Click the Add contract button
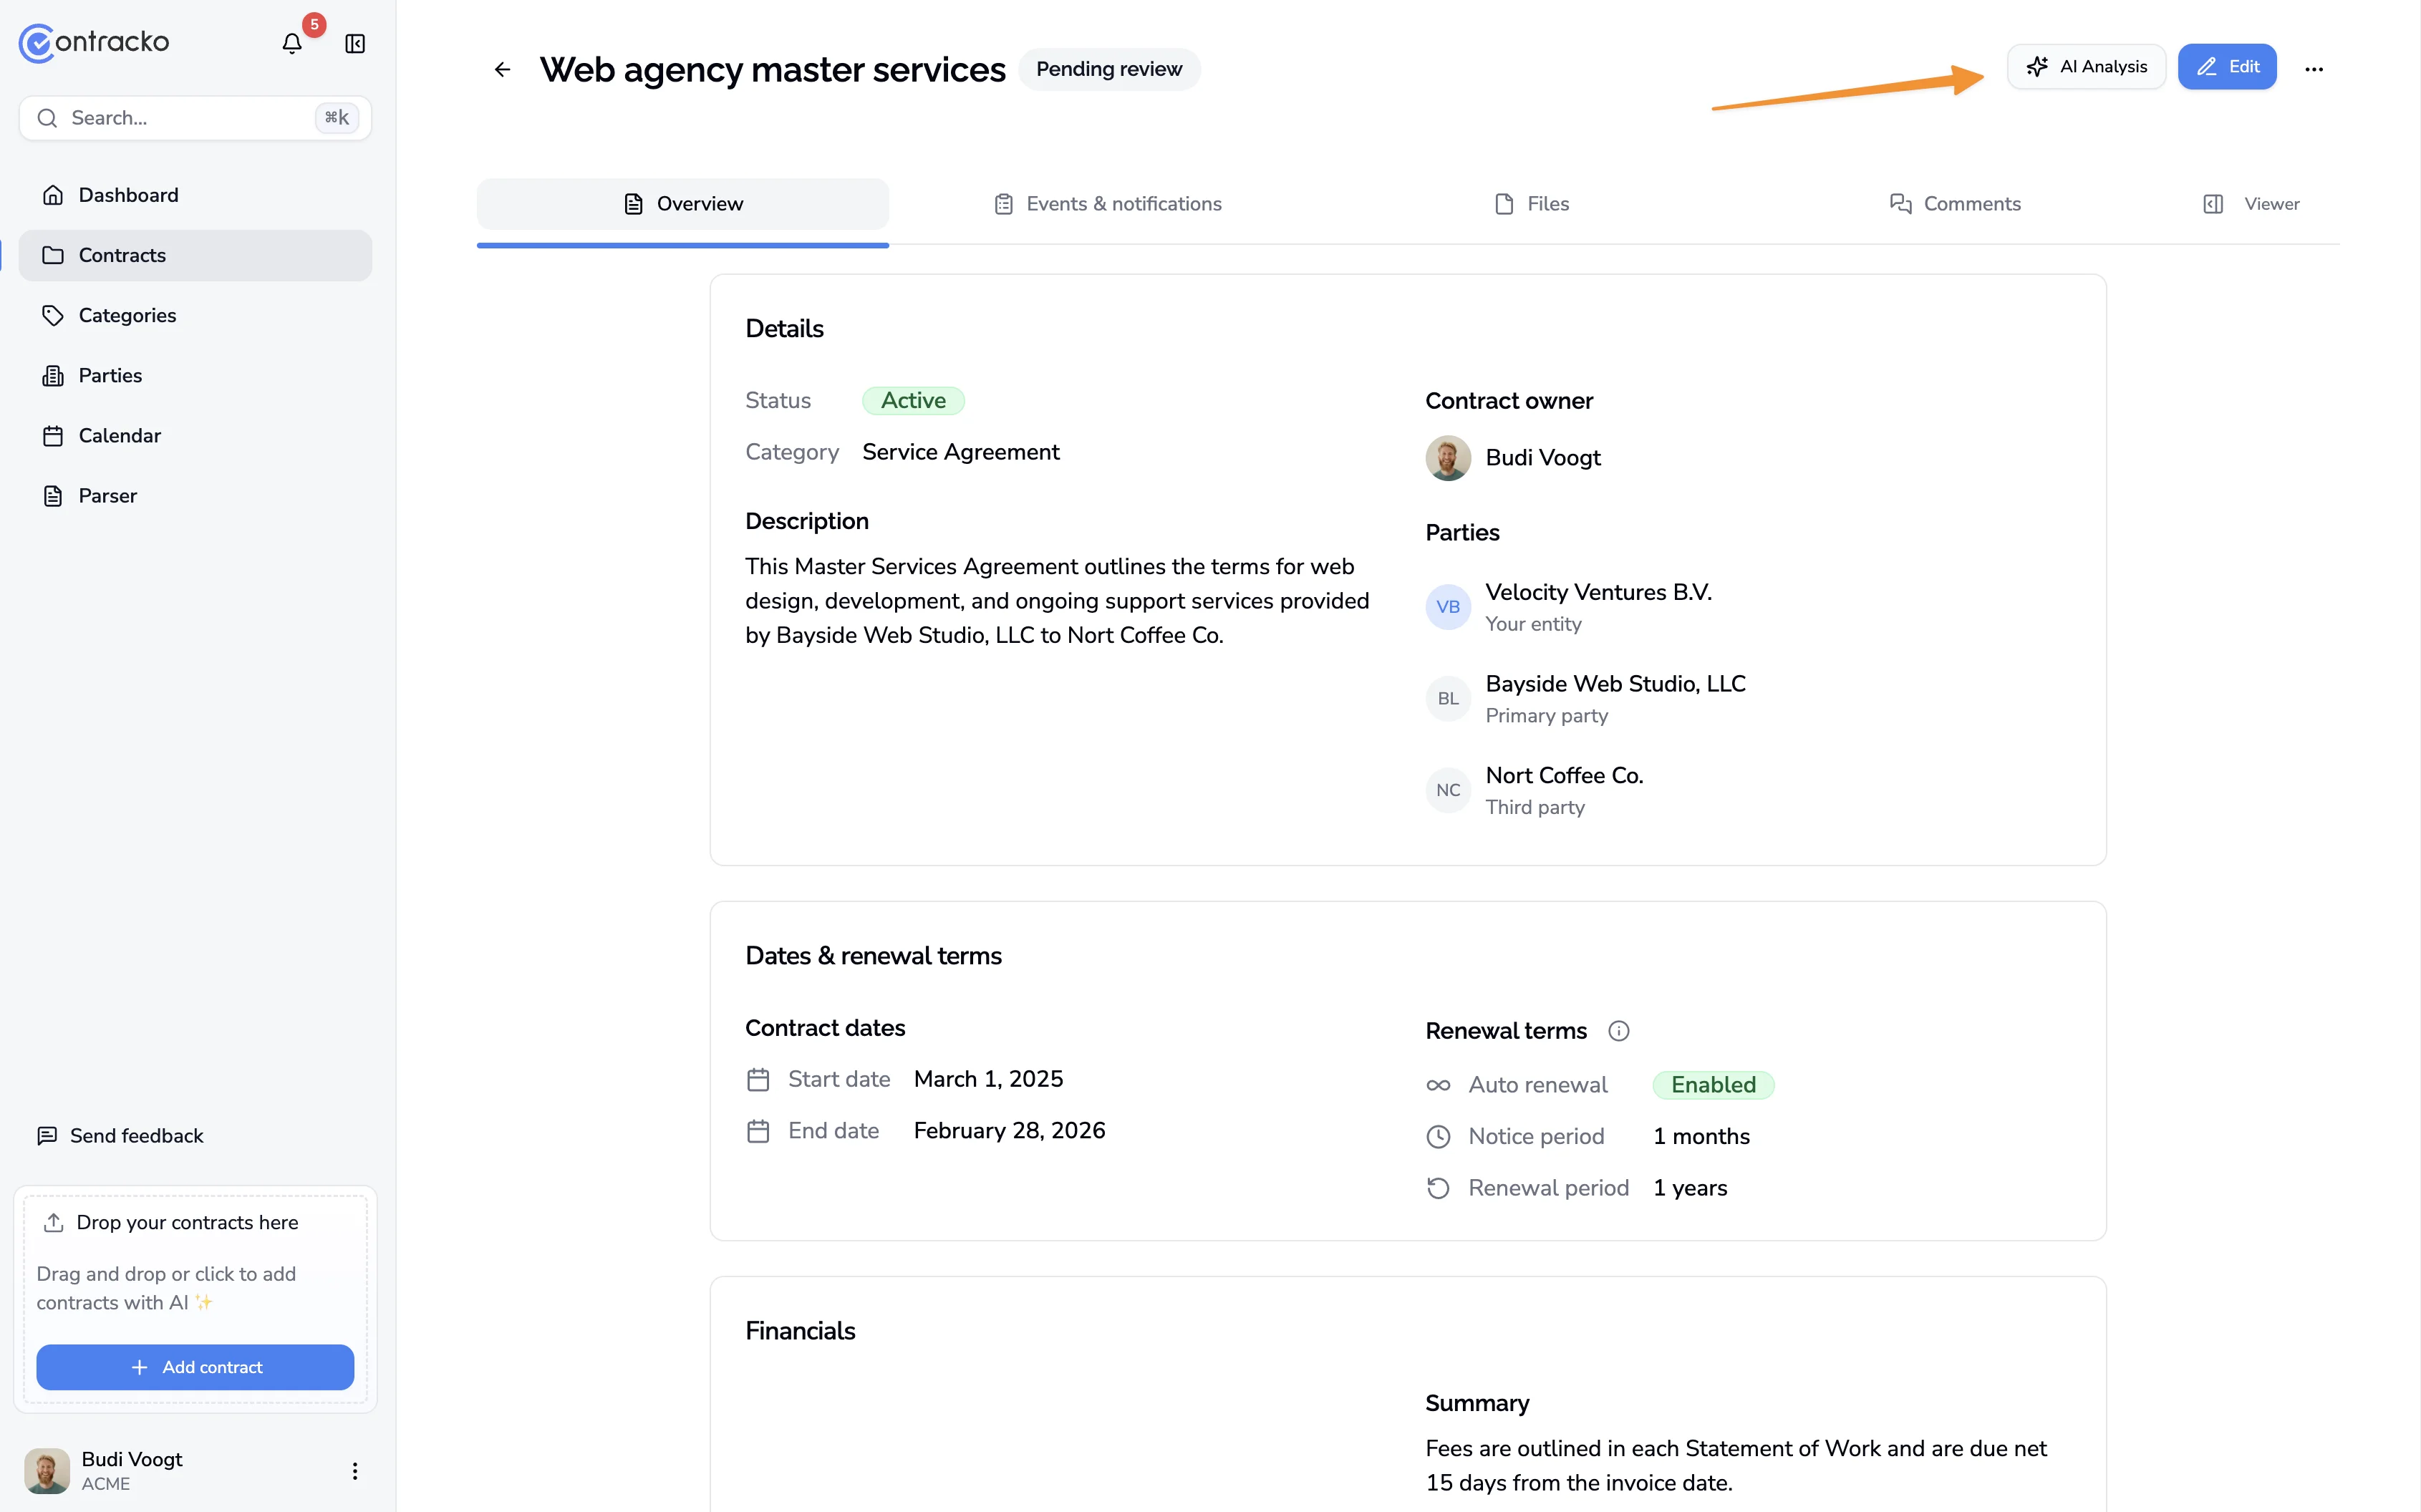 click(x=195, y=1367)
